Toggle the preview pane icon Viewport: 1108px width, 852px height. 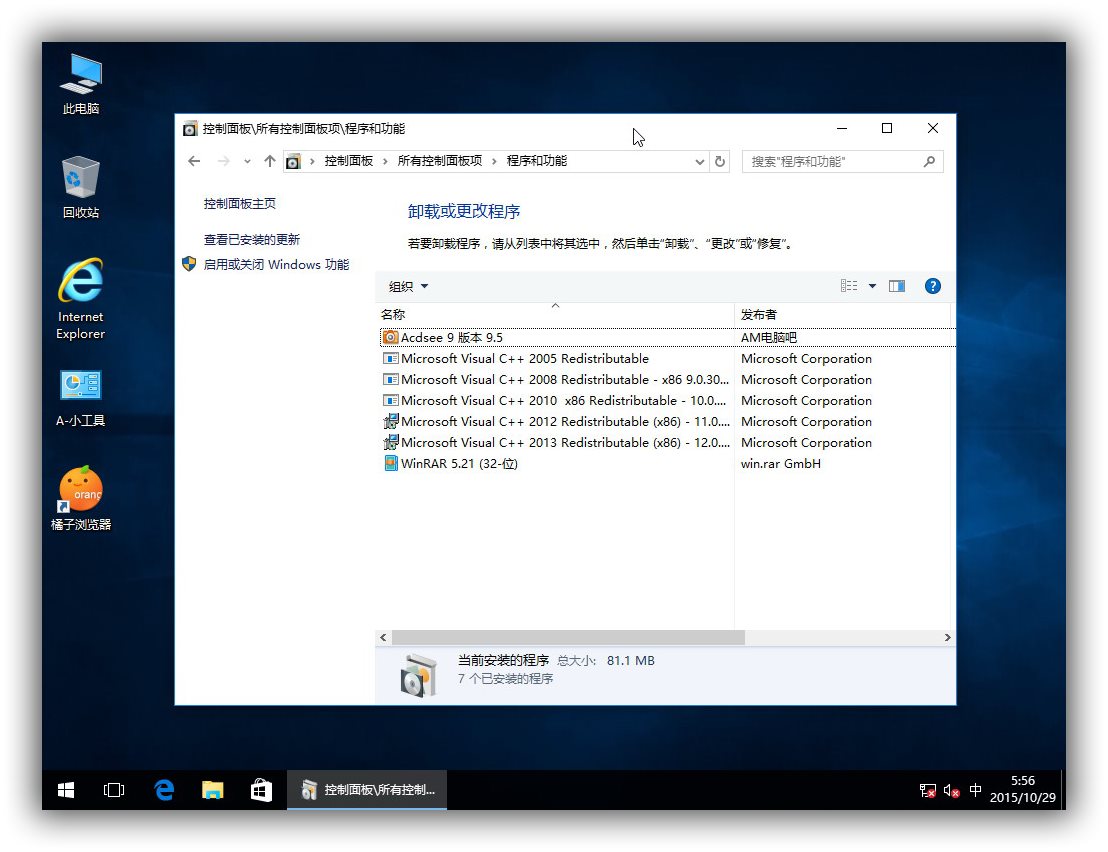point(897,285)
